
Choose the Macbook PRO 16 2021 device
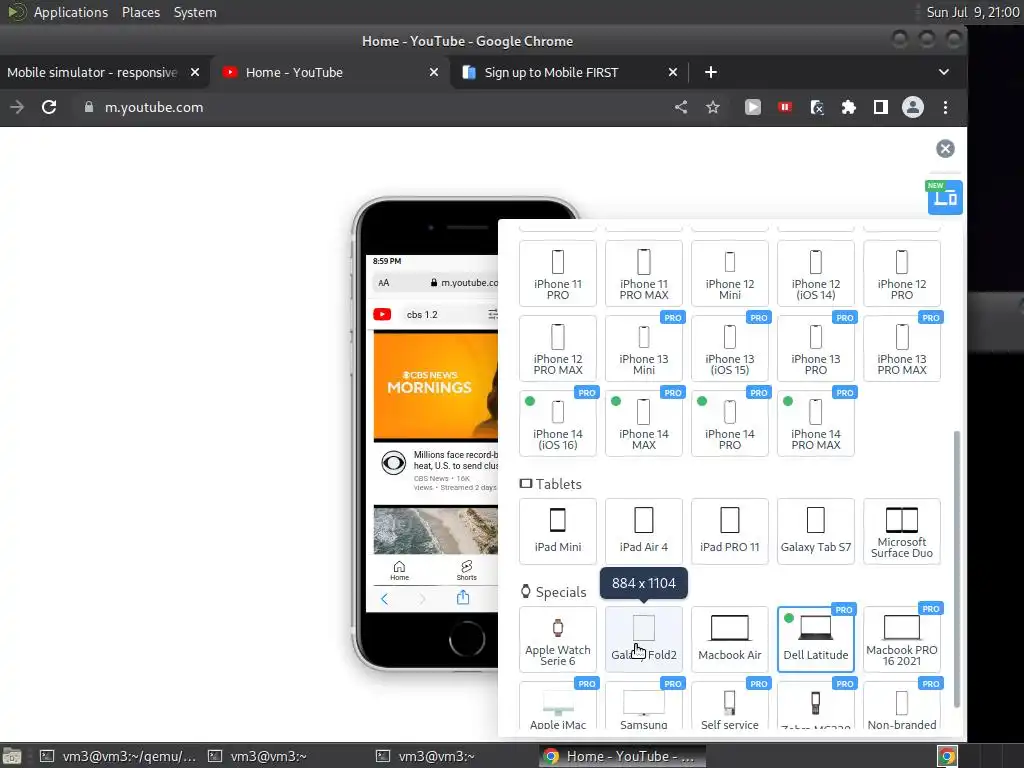902,639
